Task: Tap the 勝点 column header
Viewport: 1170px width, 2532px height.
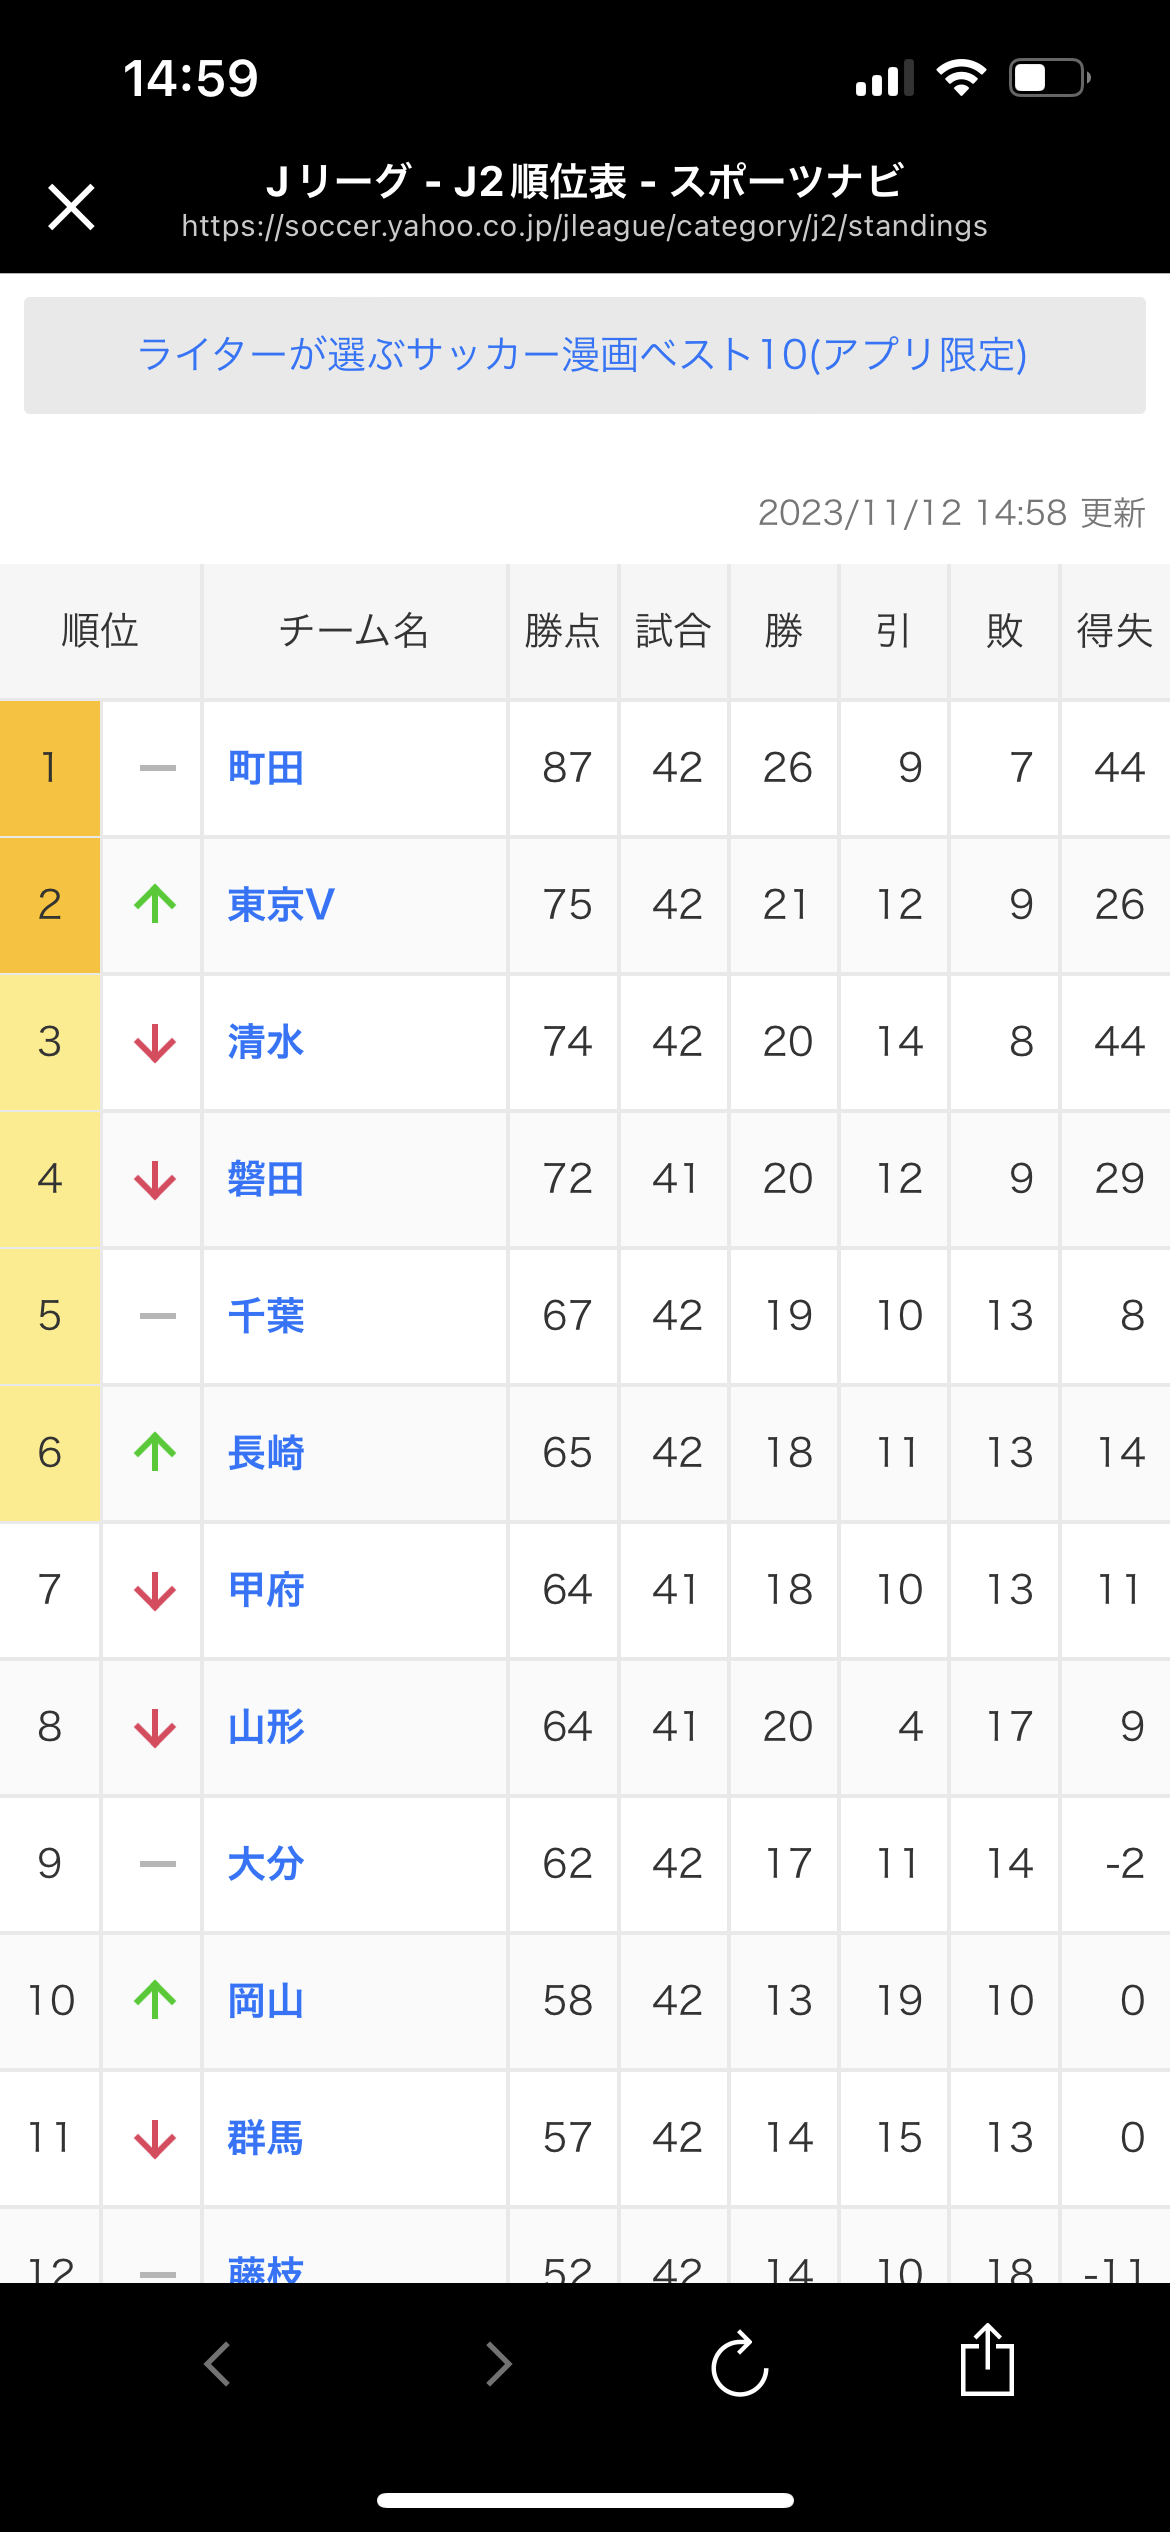Action: click(563, 631)
